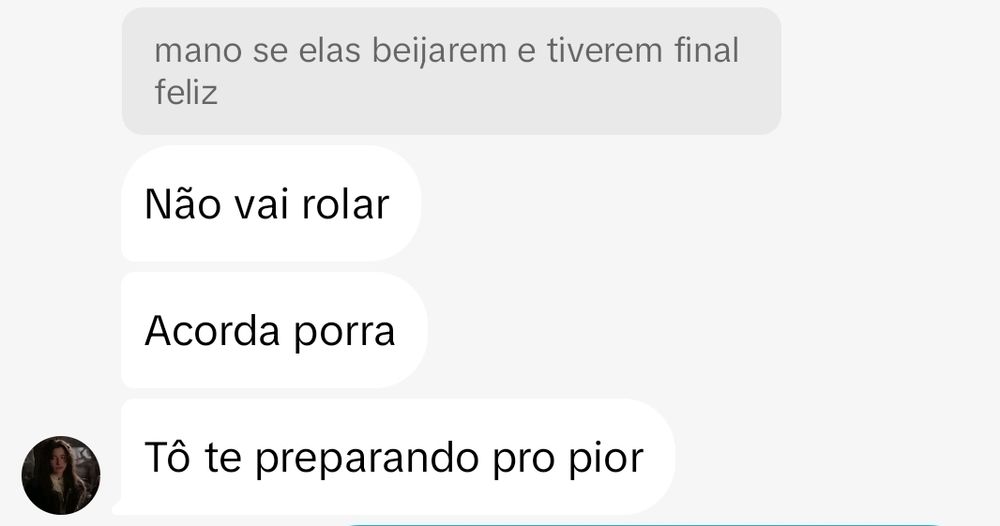Tap the gray quoted reply bubble

click(x=452, y=71)
